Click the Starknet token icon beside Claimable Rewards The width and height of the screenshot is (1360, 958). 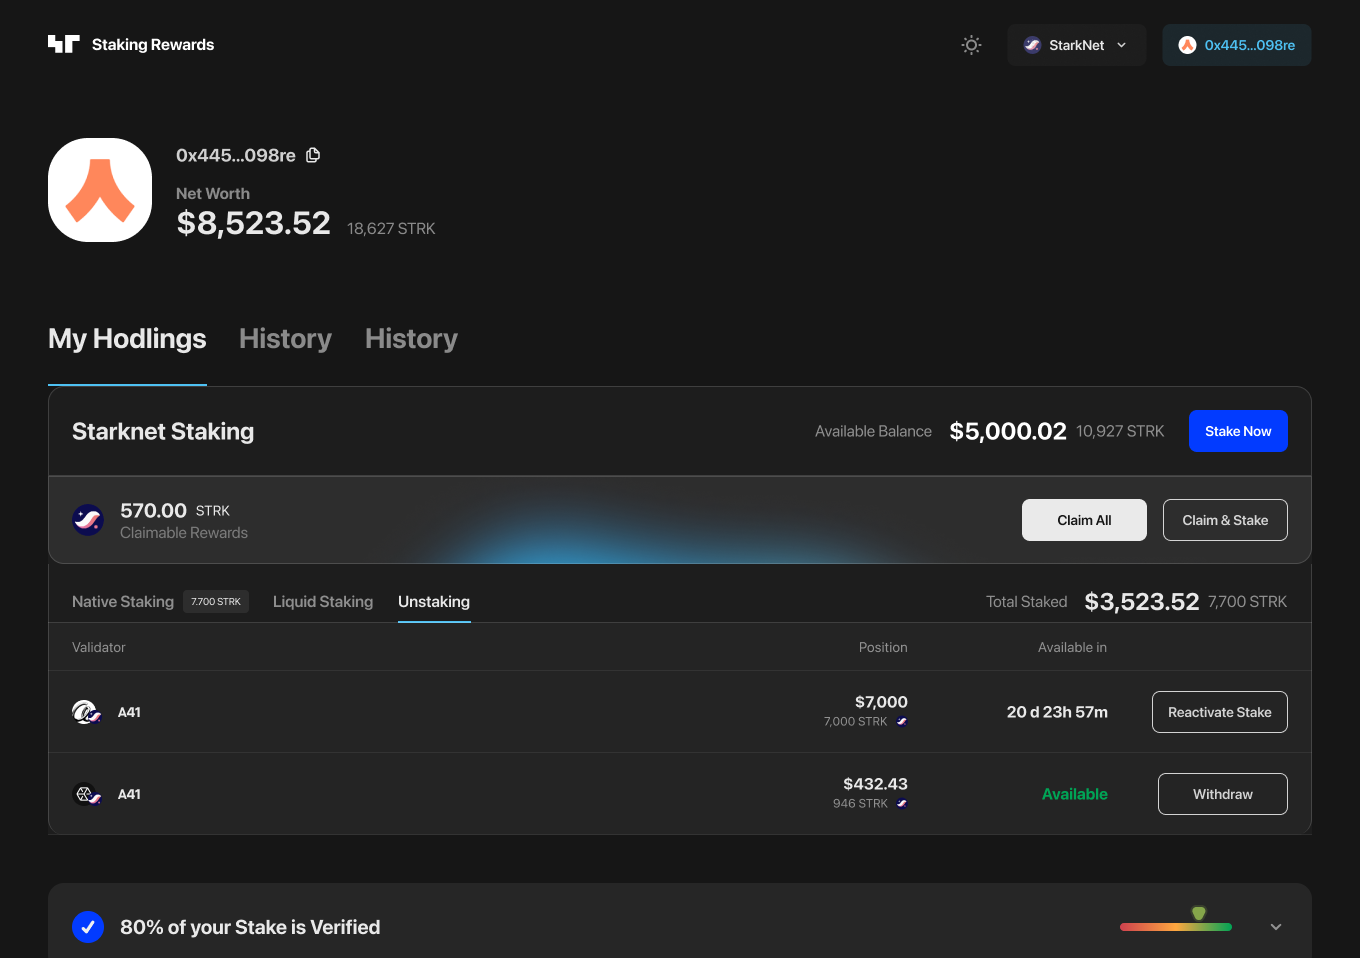(88, 520)
